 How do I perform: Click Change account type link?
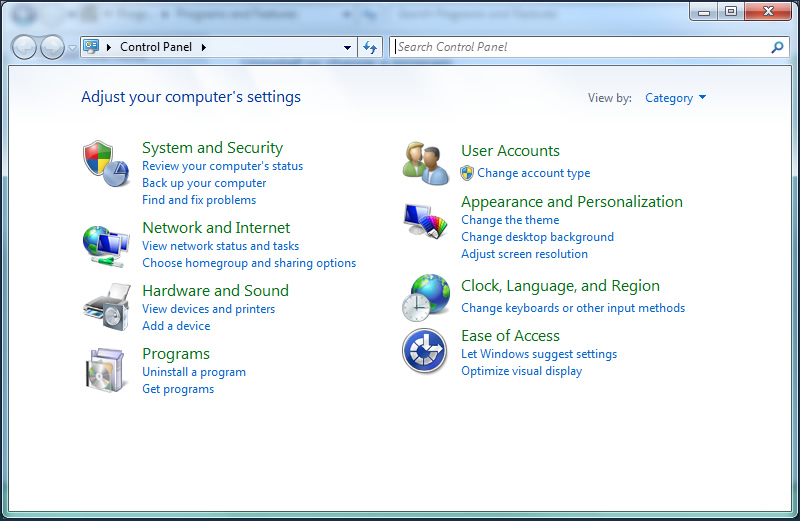(534, 173)
